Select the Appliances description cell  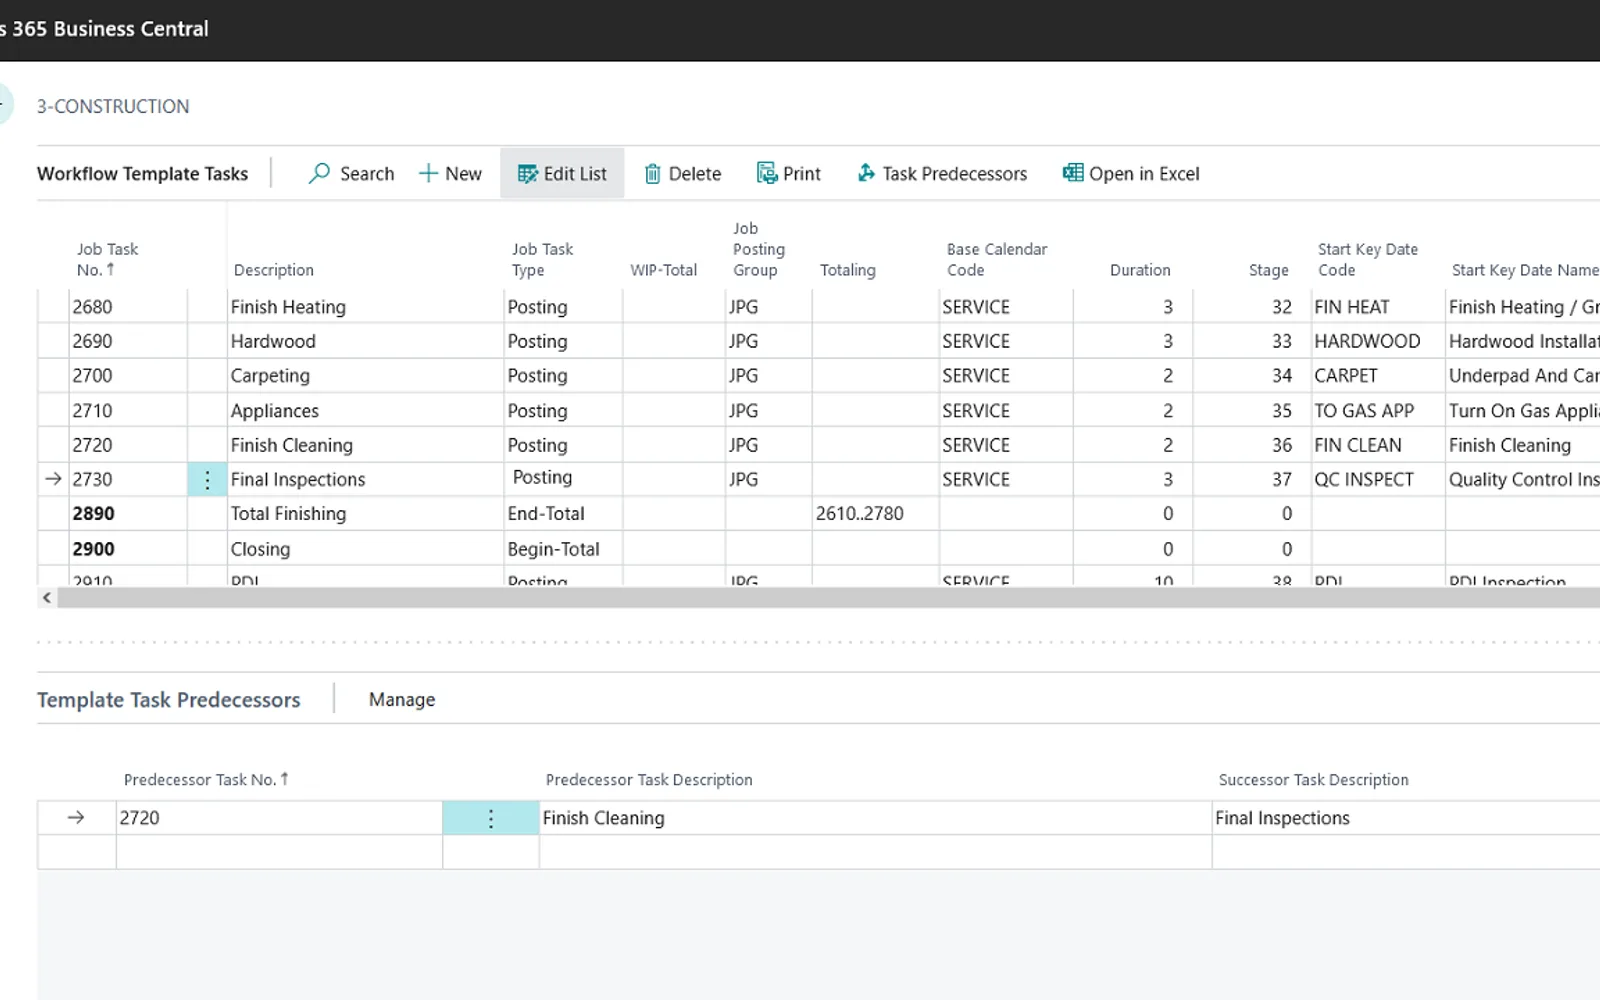(365, 411)
